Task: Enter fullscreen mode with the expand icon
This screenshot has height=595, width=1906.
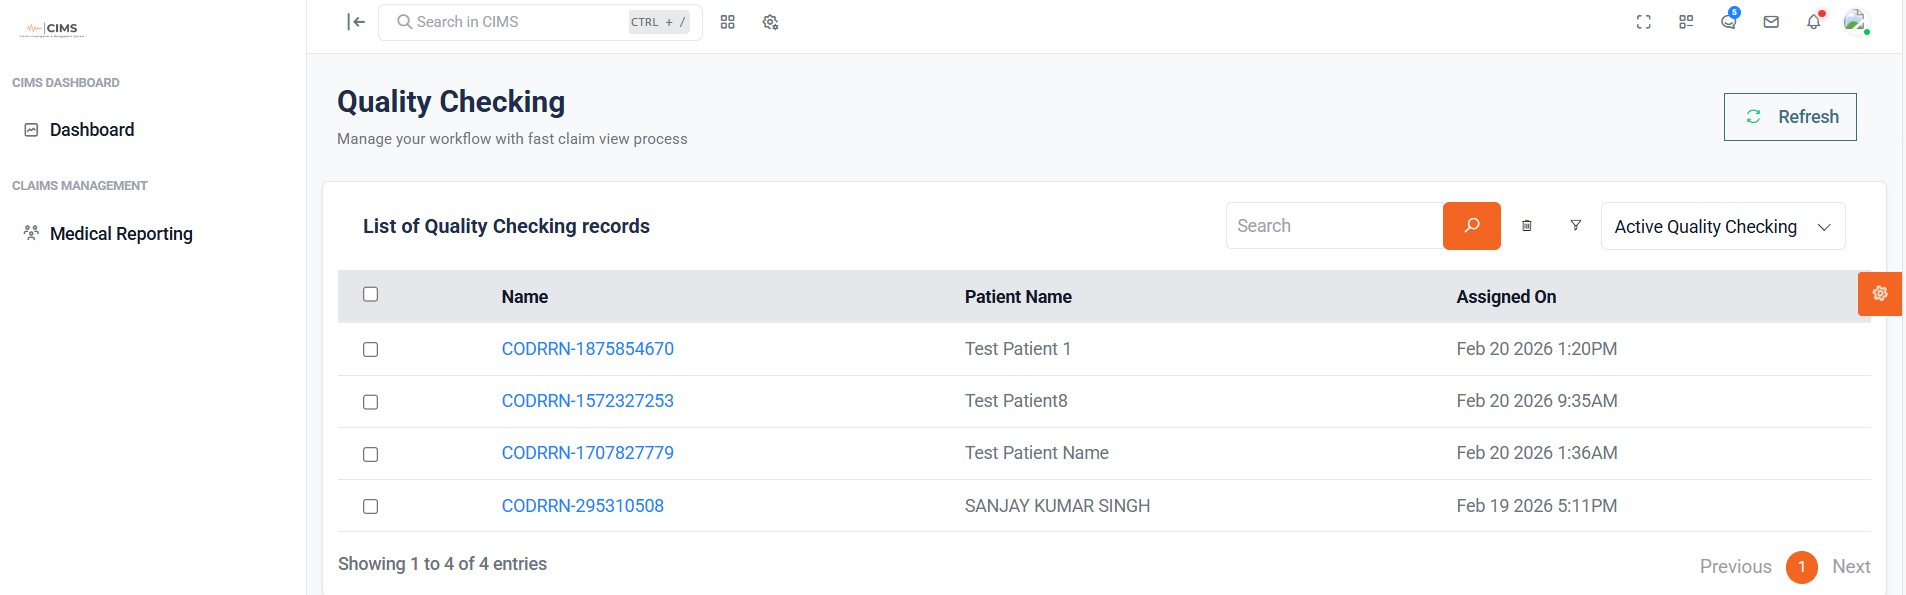Action: (x=1643, y=22)
